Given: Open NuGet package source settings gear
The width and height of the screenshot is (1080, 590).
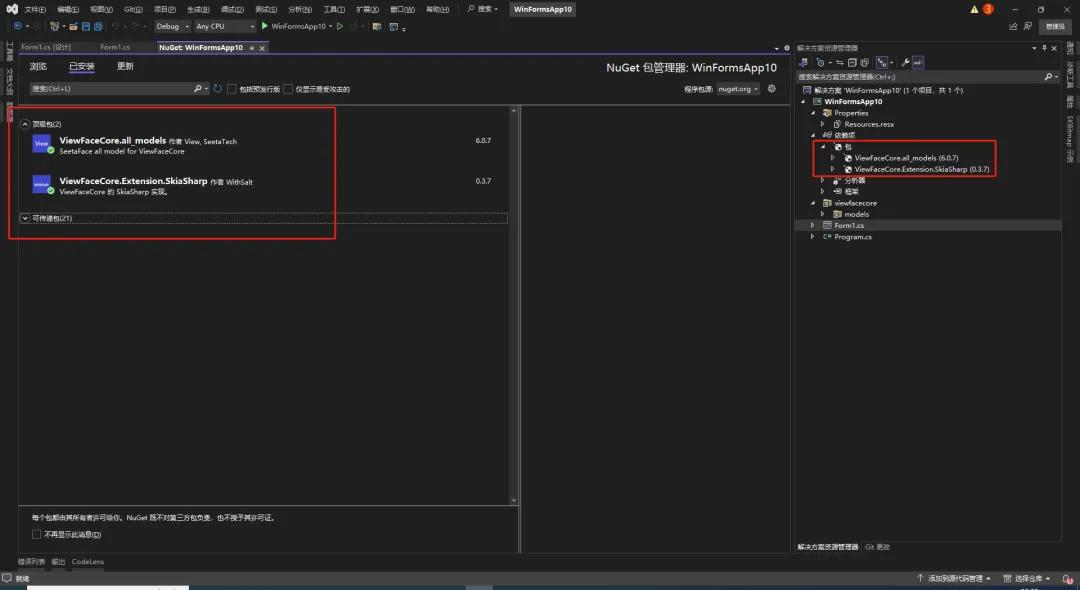Looking at the screenshot, I should point(771,89).
